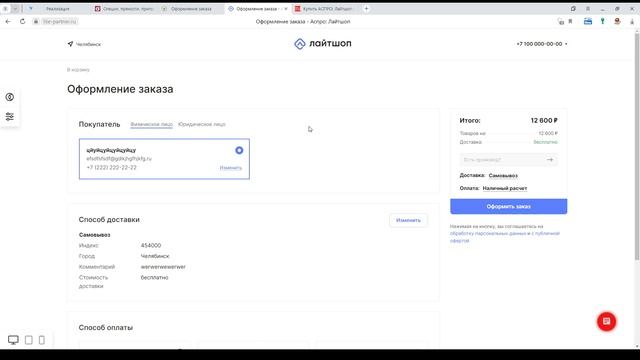Switch to desktop preview monitor icon

[x=13, y=340]
